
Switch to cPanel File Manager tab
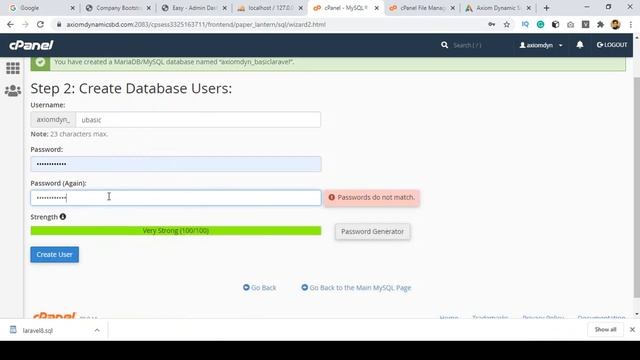coord(421,8)
